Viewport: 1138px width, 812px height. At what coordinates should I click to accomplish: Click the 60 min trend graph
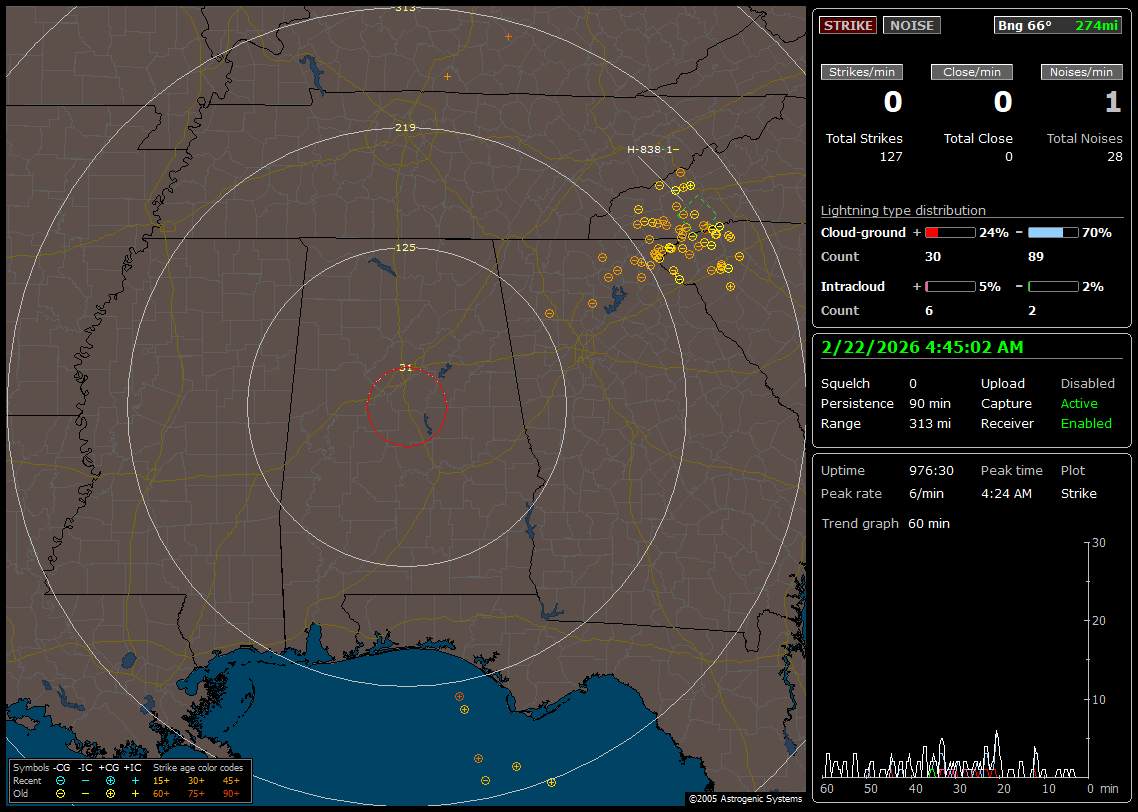pos(955,660)
